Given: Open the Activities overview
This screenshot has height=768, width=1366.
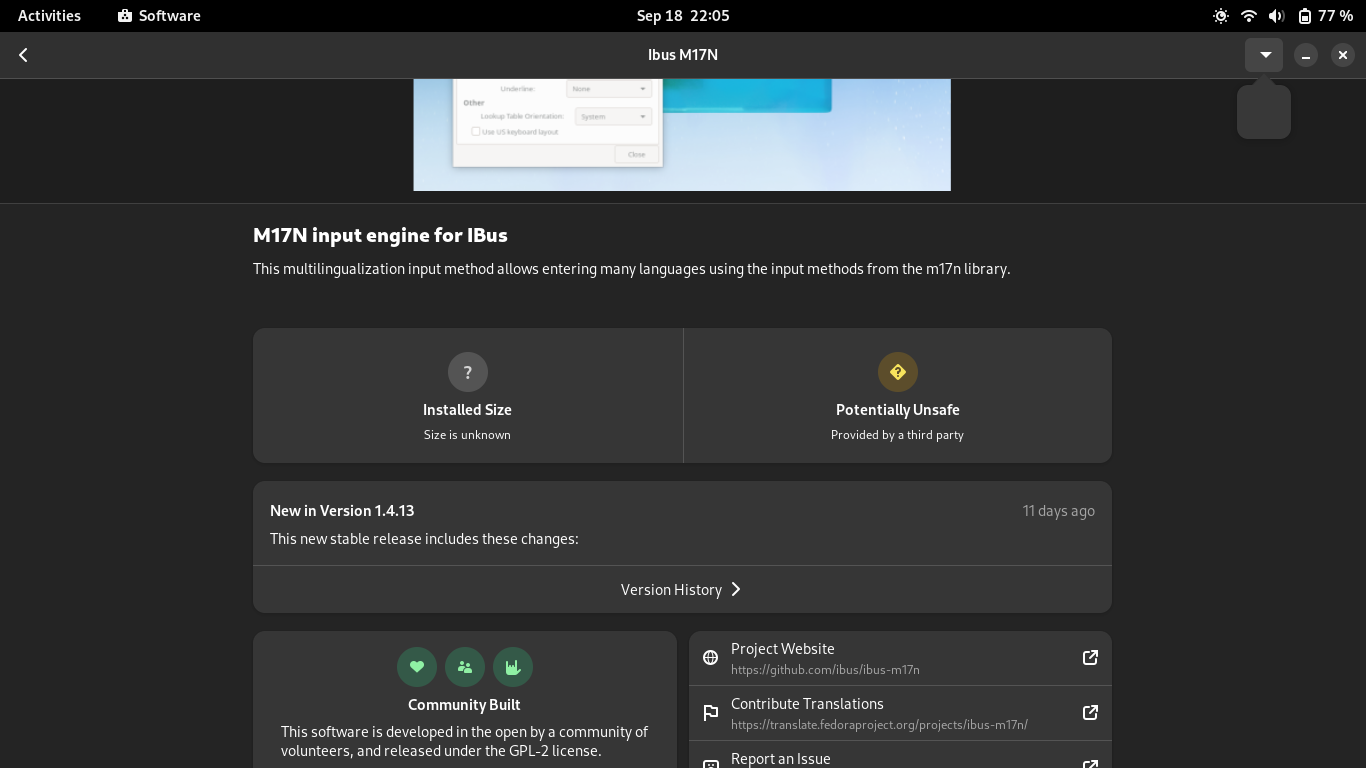Looking at the screenshot, I should [x=49, y=16].
